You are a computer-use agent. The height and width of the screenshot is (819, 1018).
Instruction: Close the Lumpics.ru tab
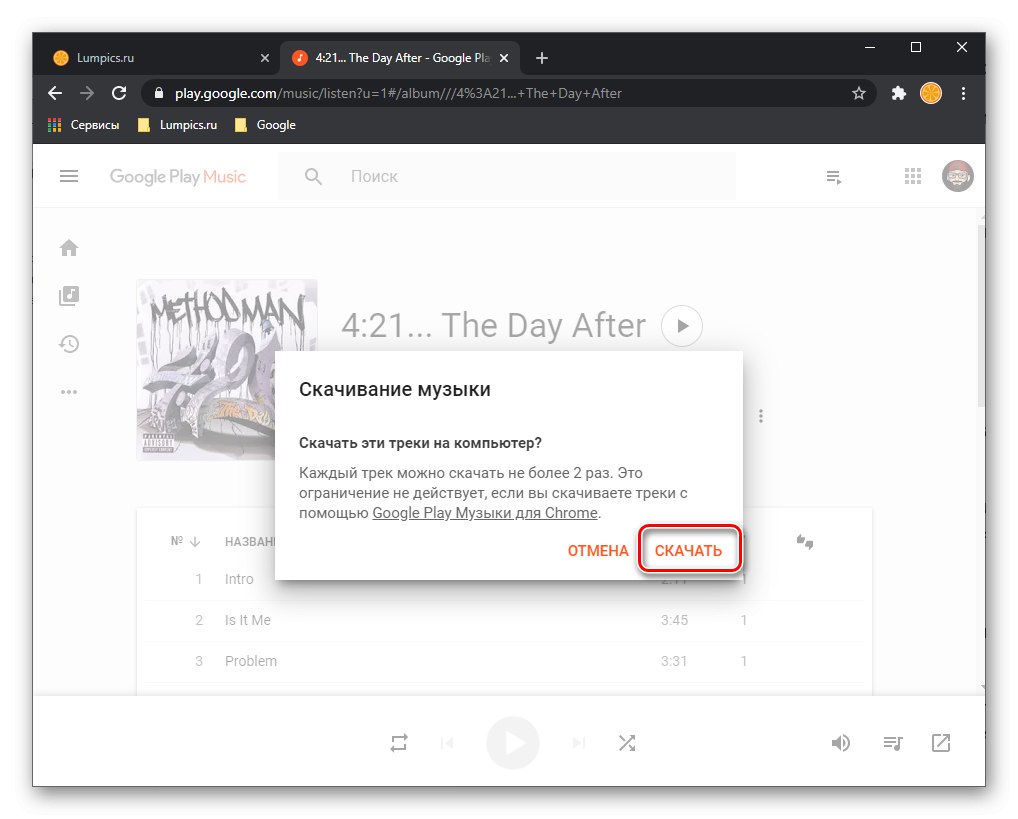pos(265,58)
